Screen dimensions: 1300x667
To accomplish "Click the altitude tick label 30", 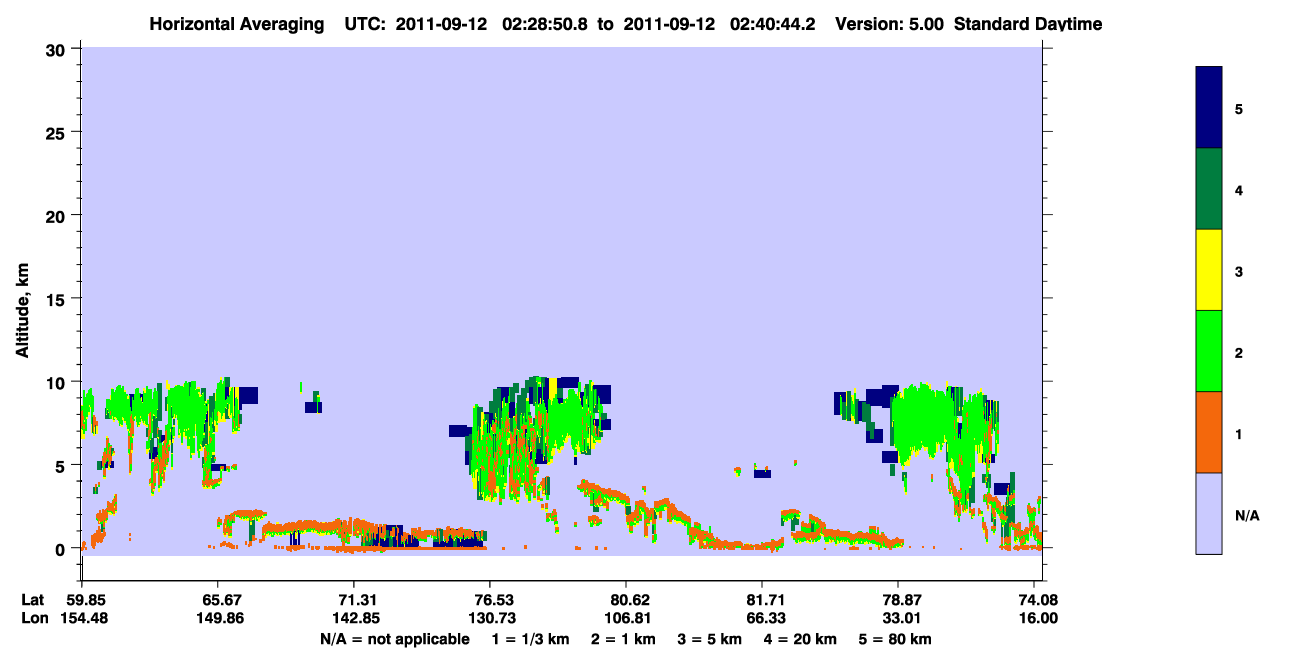I will [57, 49].
